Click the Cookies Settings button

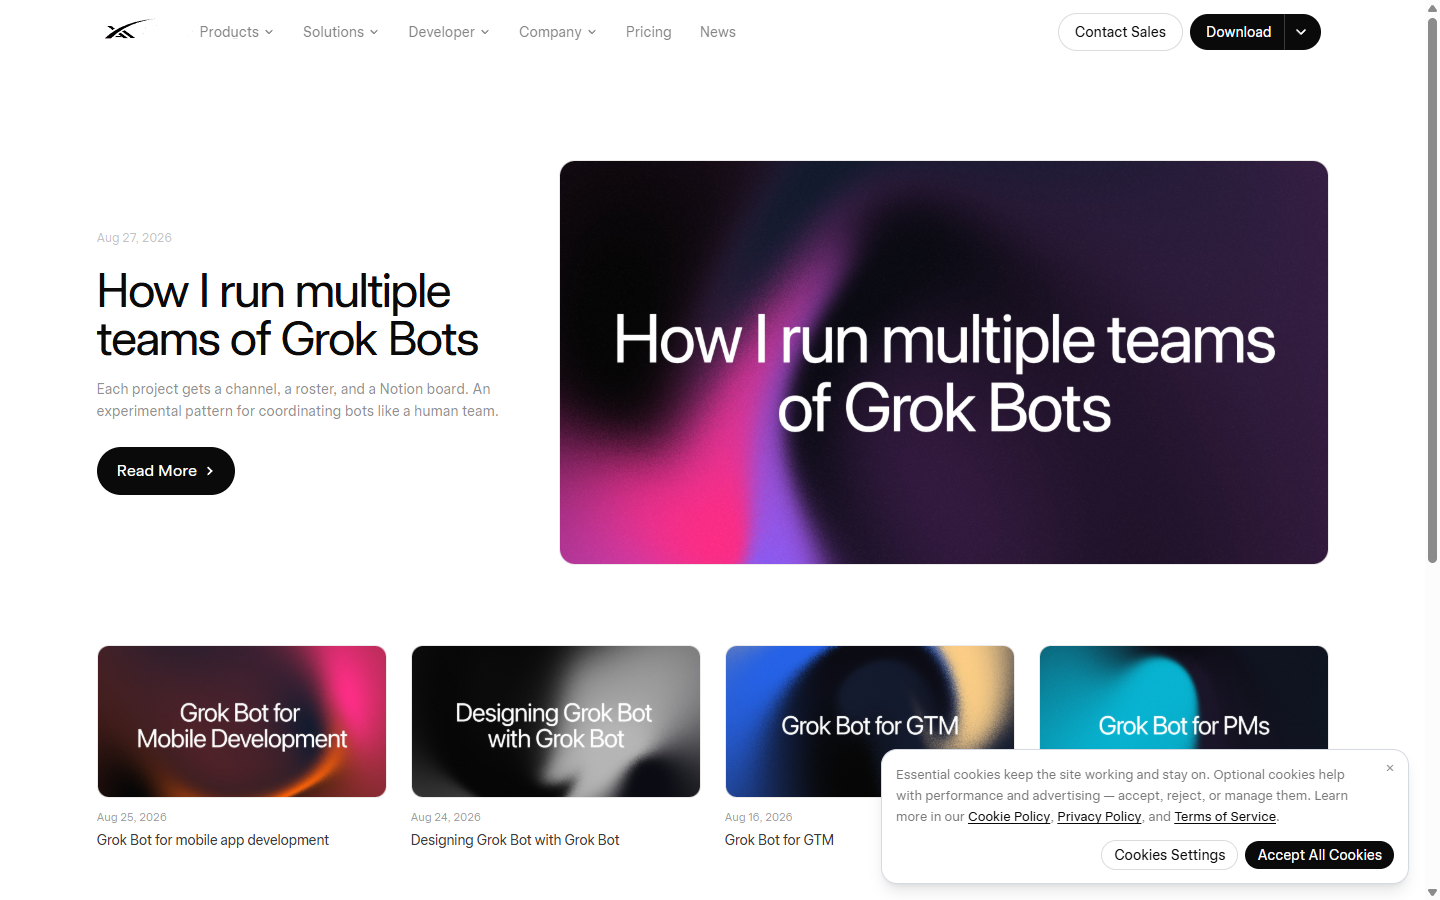click(1170, 855)
